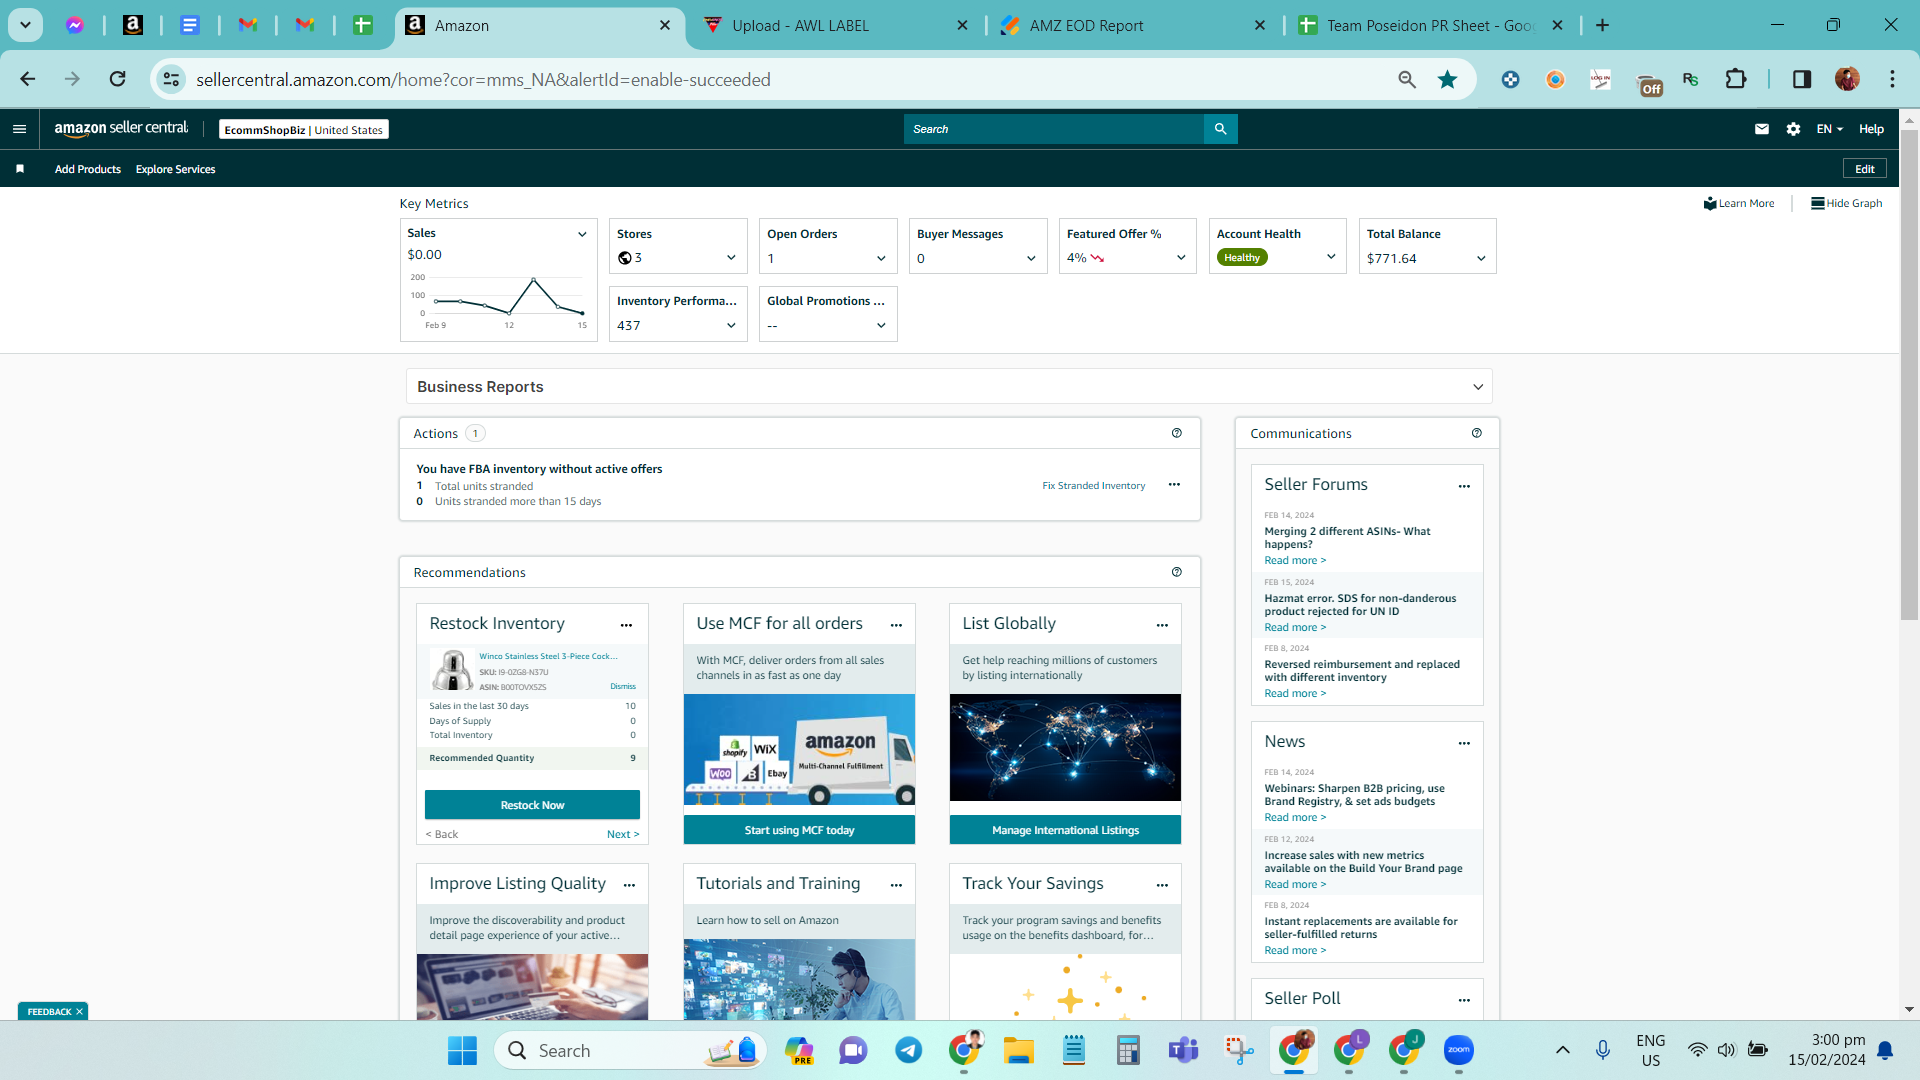This screenshot has width=1920, height=1080.
Task: Close the FEEDBACK tab
Action: tap(79, 1012)
